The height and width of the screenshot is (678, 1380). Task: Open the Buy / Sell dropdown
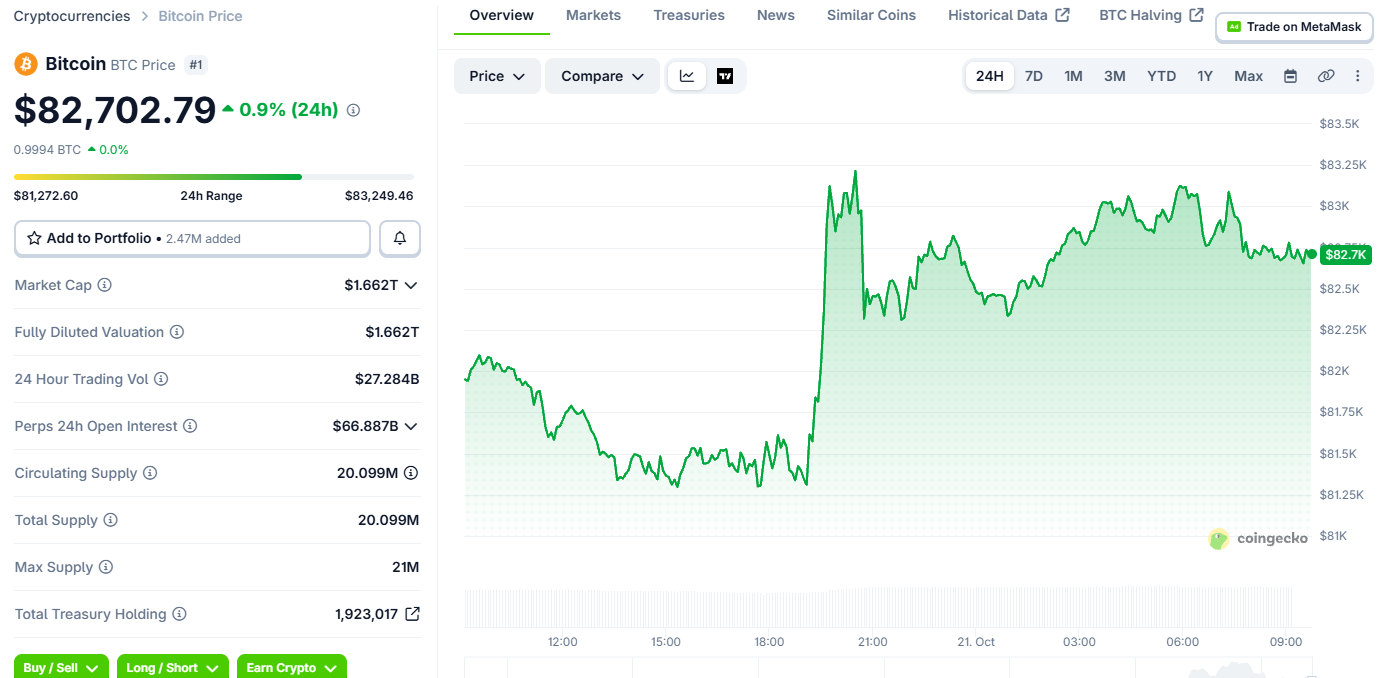coord(62,667)
